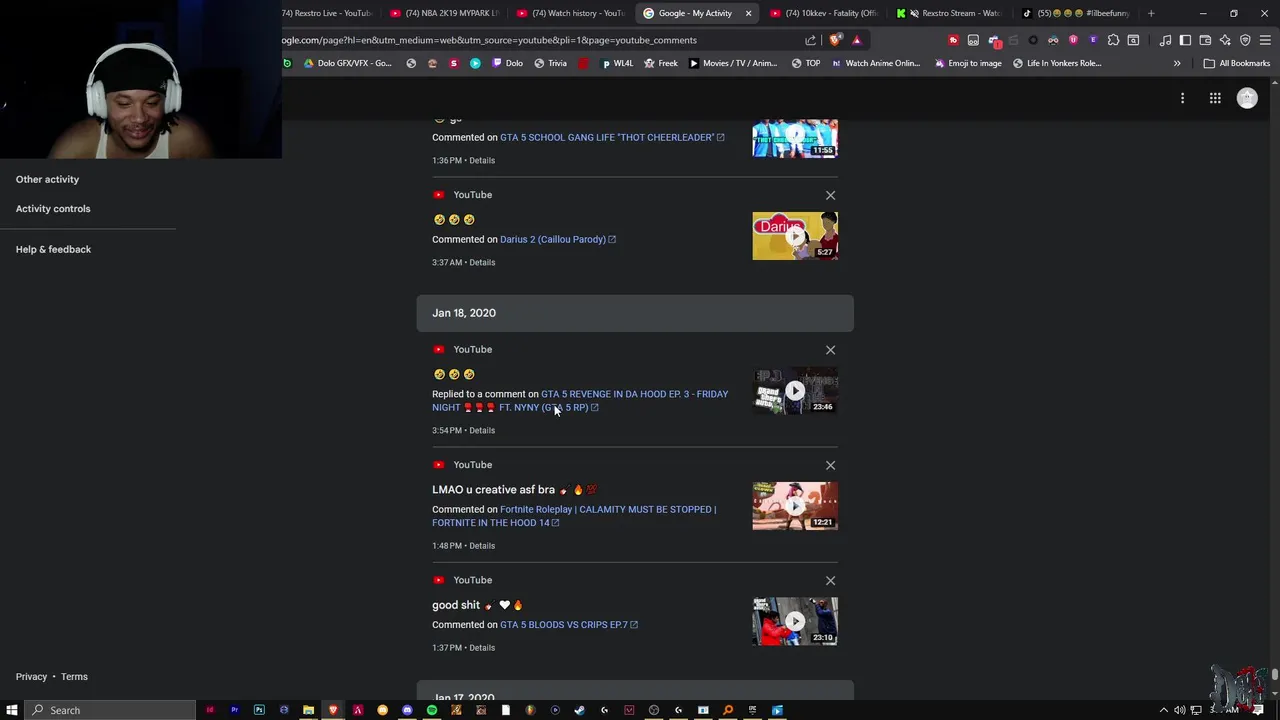This screenshot has height=720, width=1280.
Task: Toggle the browser sidebar panel icon
Action: coord(1185,40)
